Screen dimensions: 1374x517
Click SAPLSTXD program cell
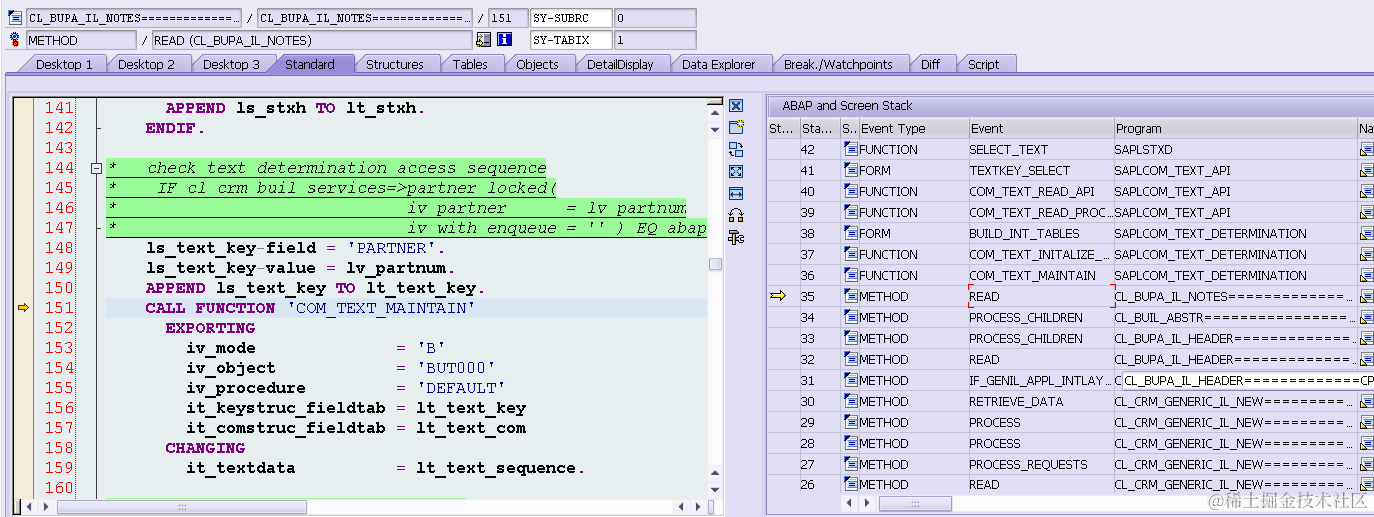coord(1235,150)
